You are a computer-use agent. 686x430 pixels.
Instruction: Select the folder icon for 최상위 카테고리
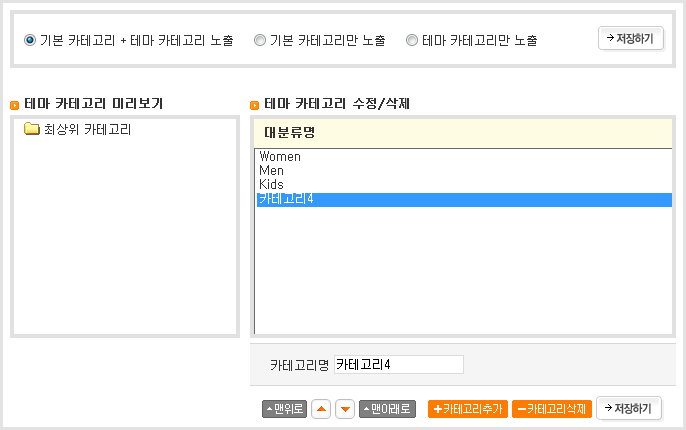click(x=31, y=129)
